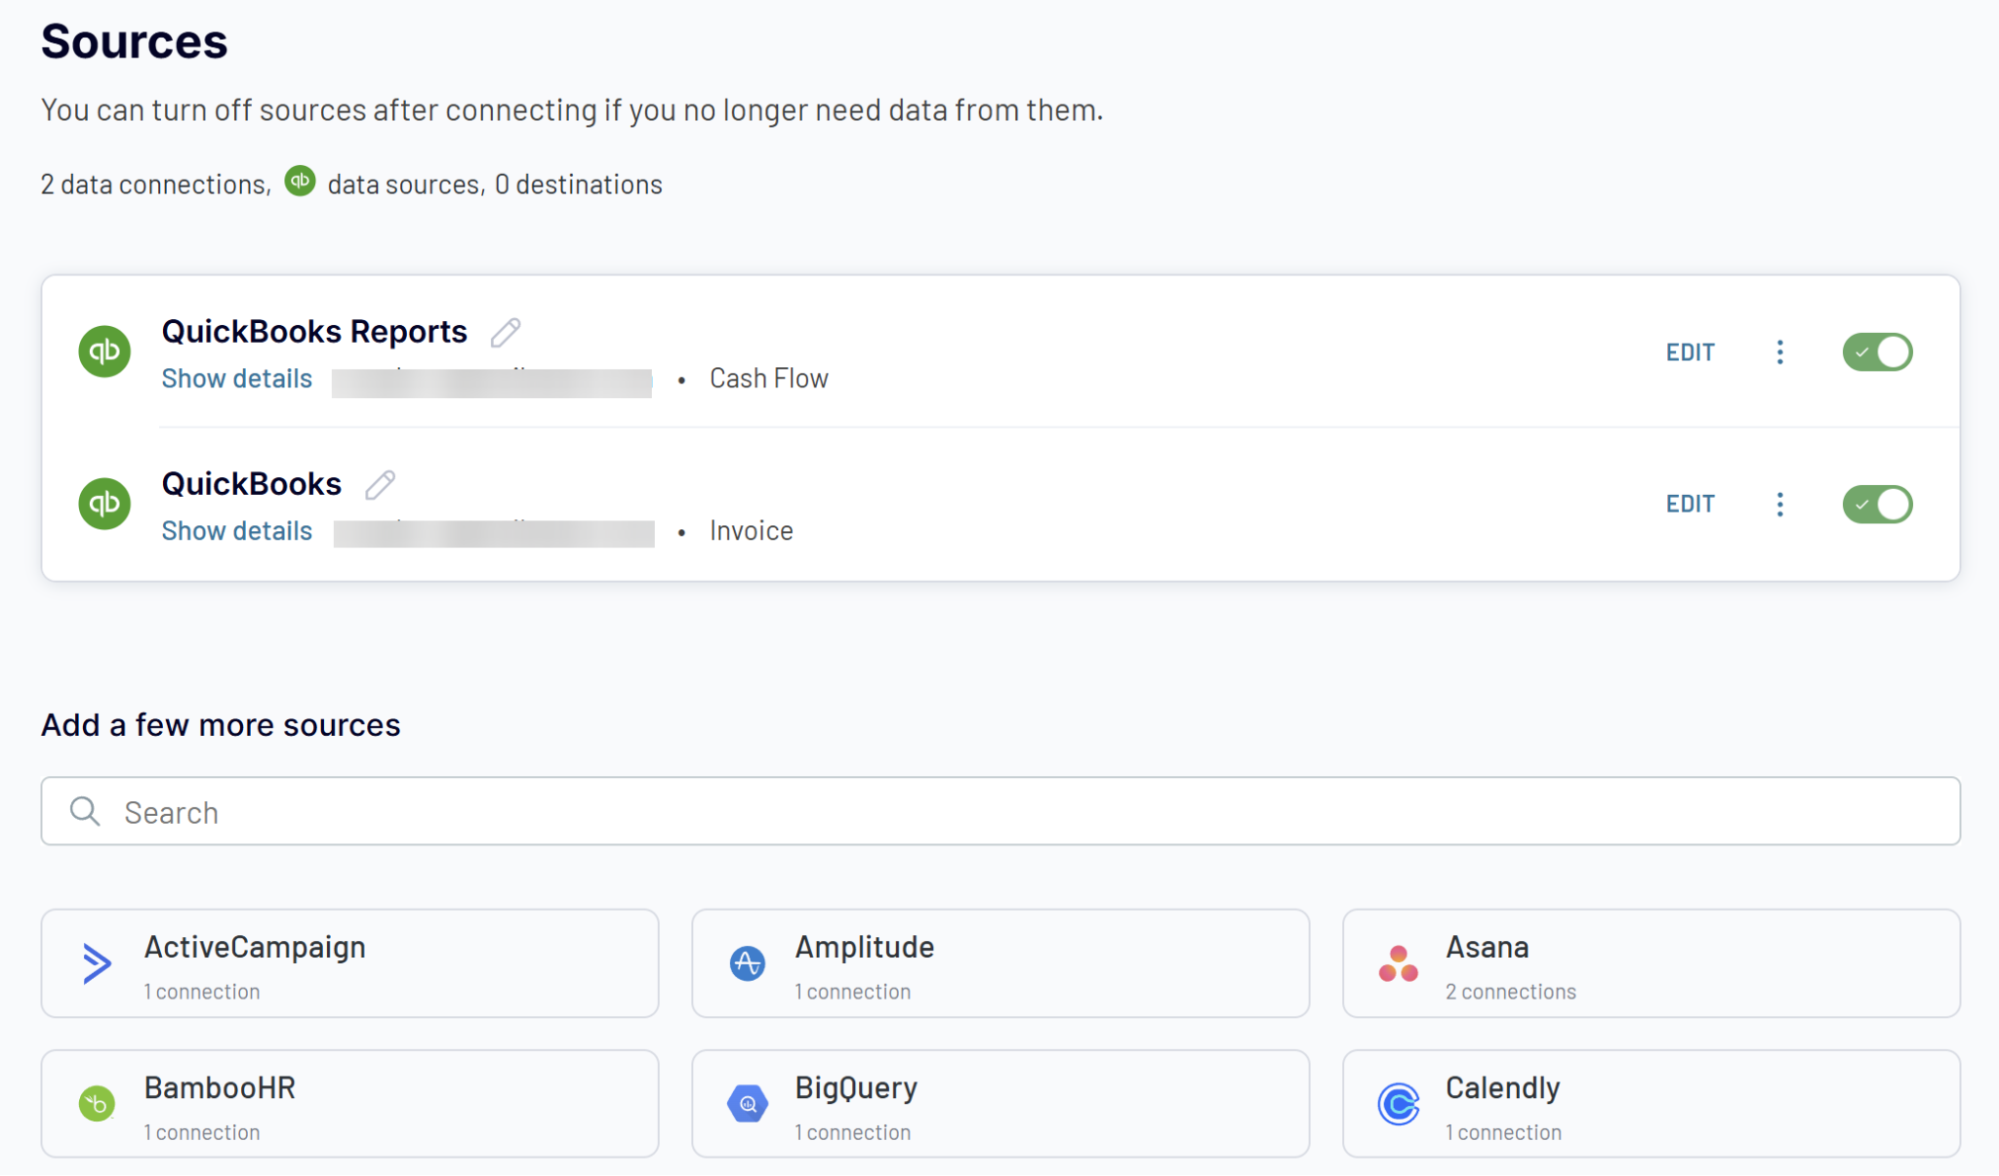This screenshot has width=1999, height=1176.
Task: Click the QuickBooks icon in the data sources summary
Action: pyautogui.click(x=300, y=181)
